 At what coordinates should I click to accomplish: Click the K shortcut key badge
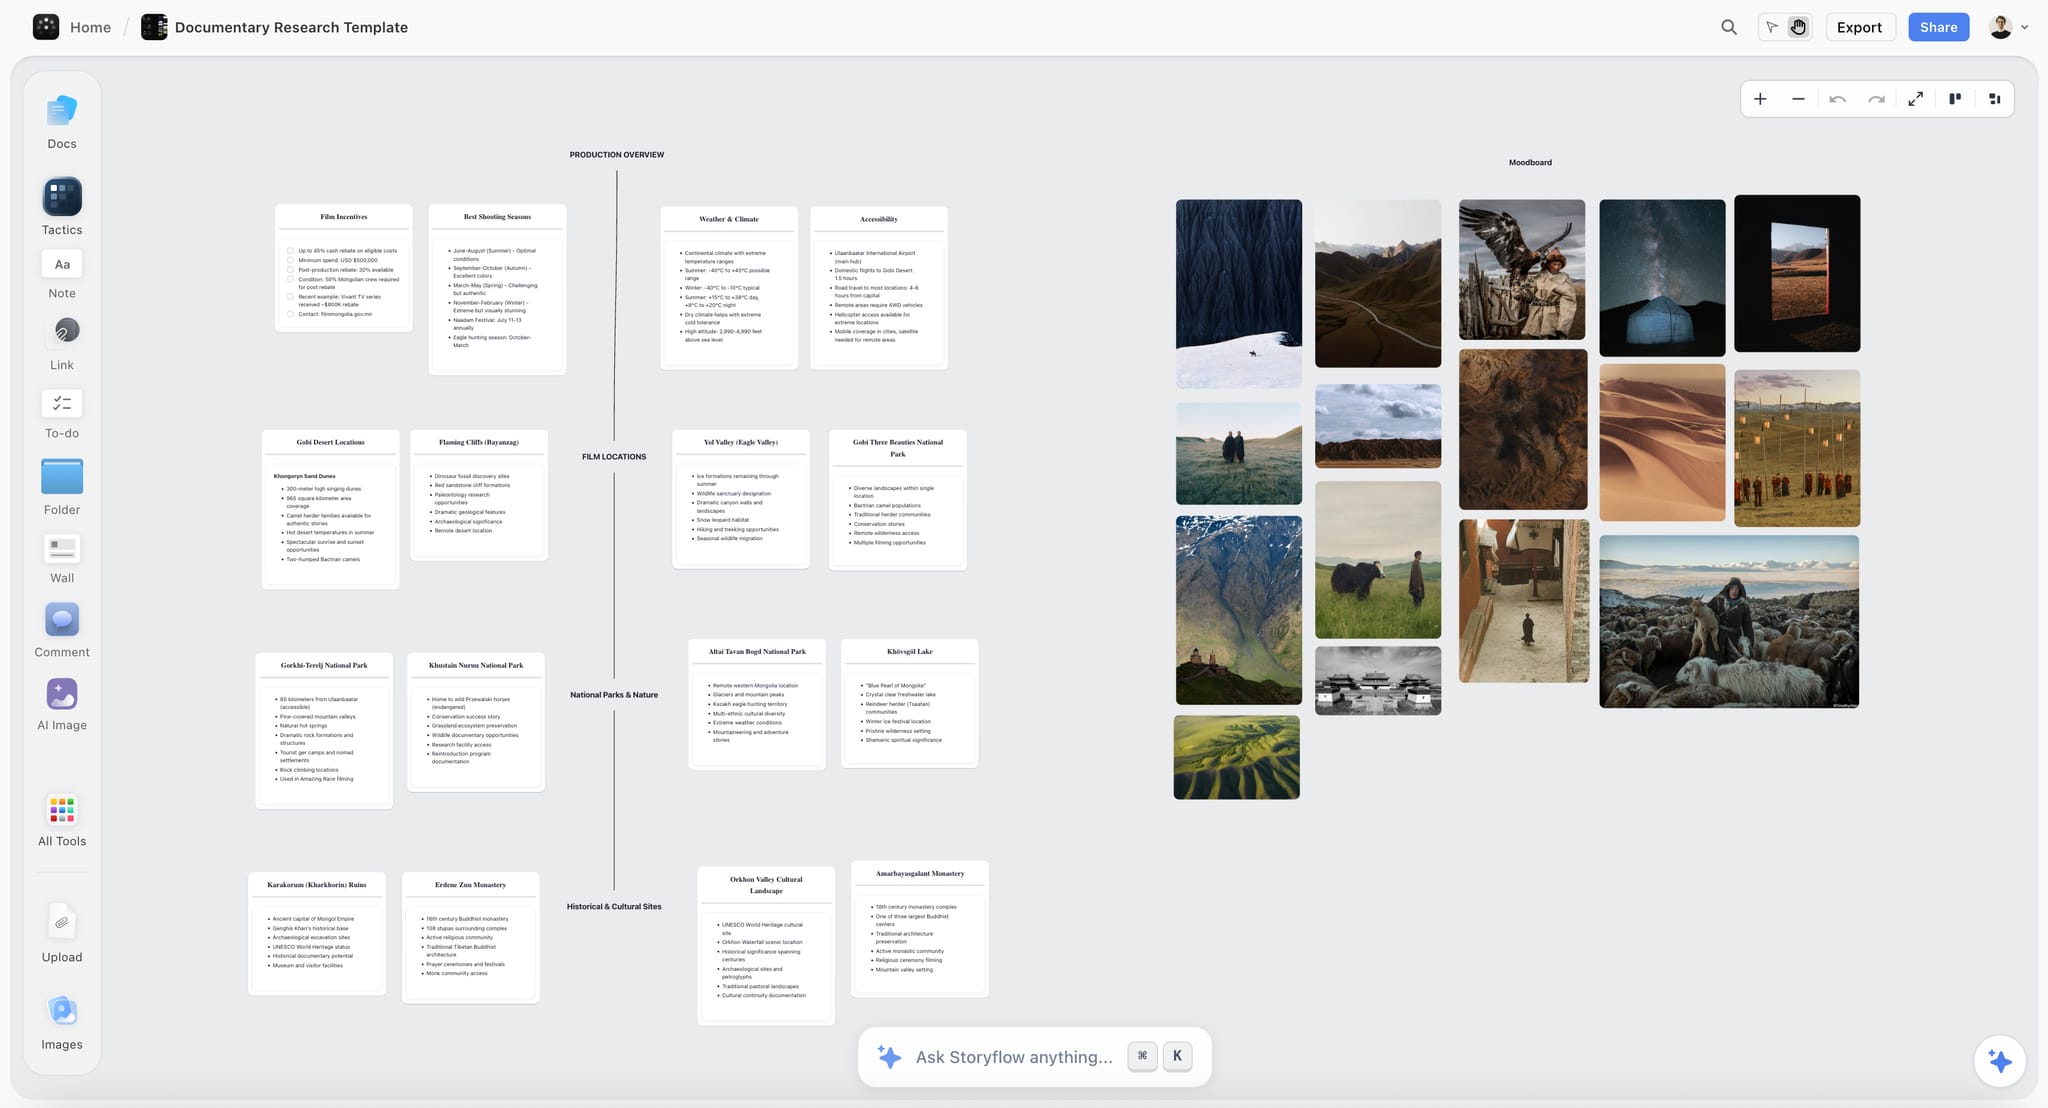[x=1177, y=1056]
